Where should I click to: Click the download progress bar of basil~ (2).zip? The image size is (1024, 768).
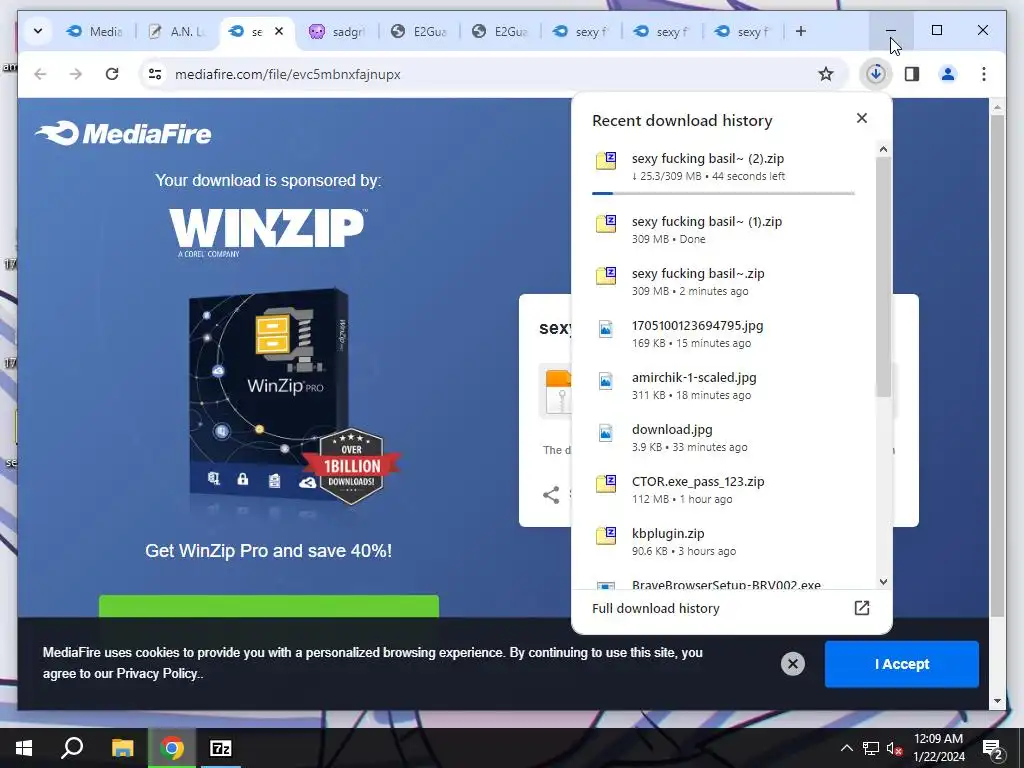click(x=723, y=193)
